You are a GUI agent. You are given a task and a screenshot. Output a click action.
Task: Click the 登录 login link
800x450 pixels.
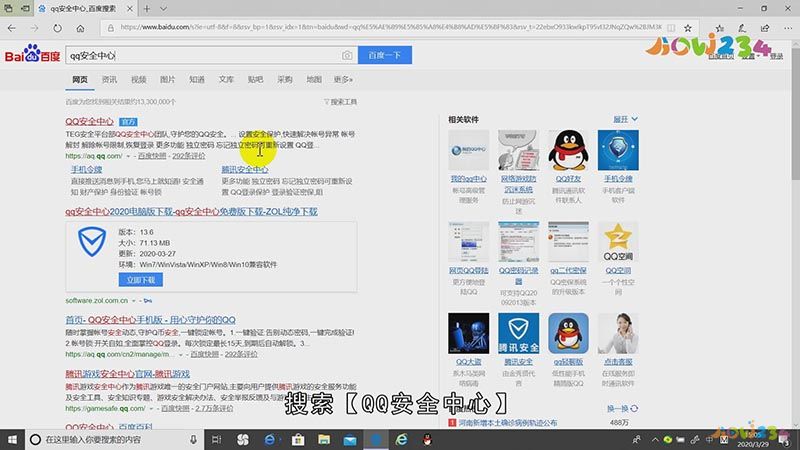[777, 56]
